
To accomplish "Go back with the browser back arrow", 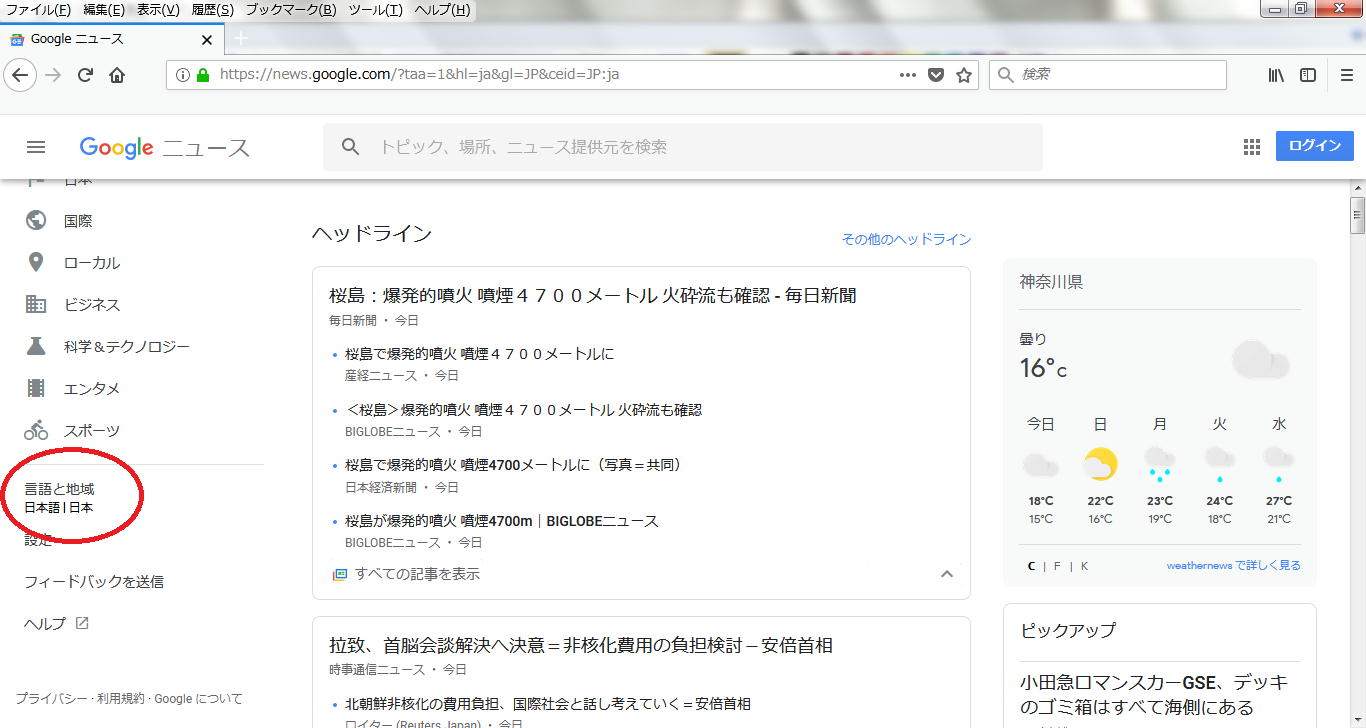I will (x=21, y=75).
